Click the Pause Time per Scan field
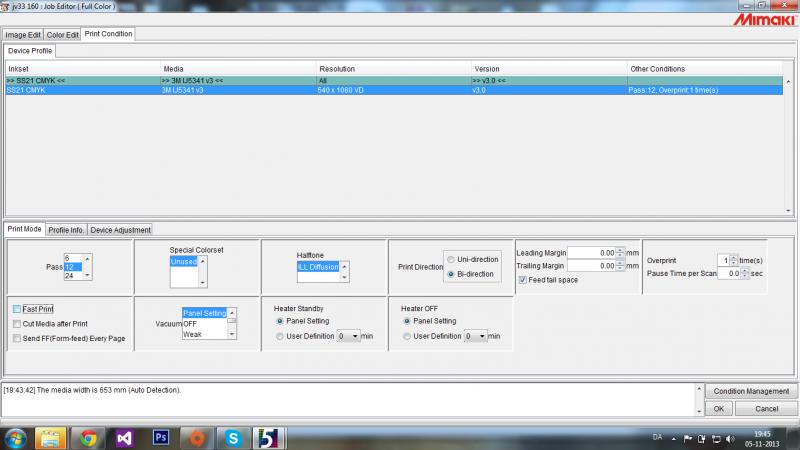Screen dimensions: 800x450 point(729,273)
